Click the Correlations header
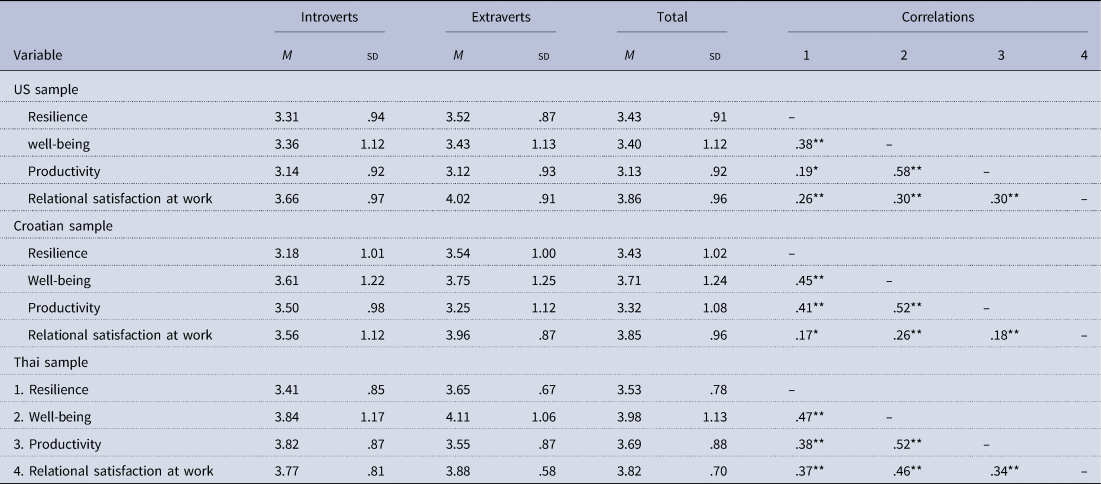1101x484 pixels. (938, 18)
